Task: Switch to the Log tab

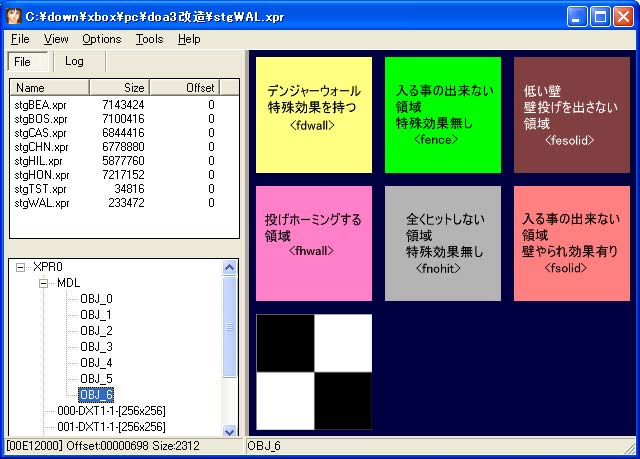Action: coord(74,62)
